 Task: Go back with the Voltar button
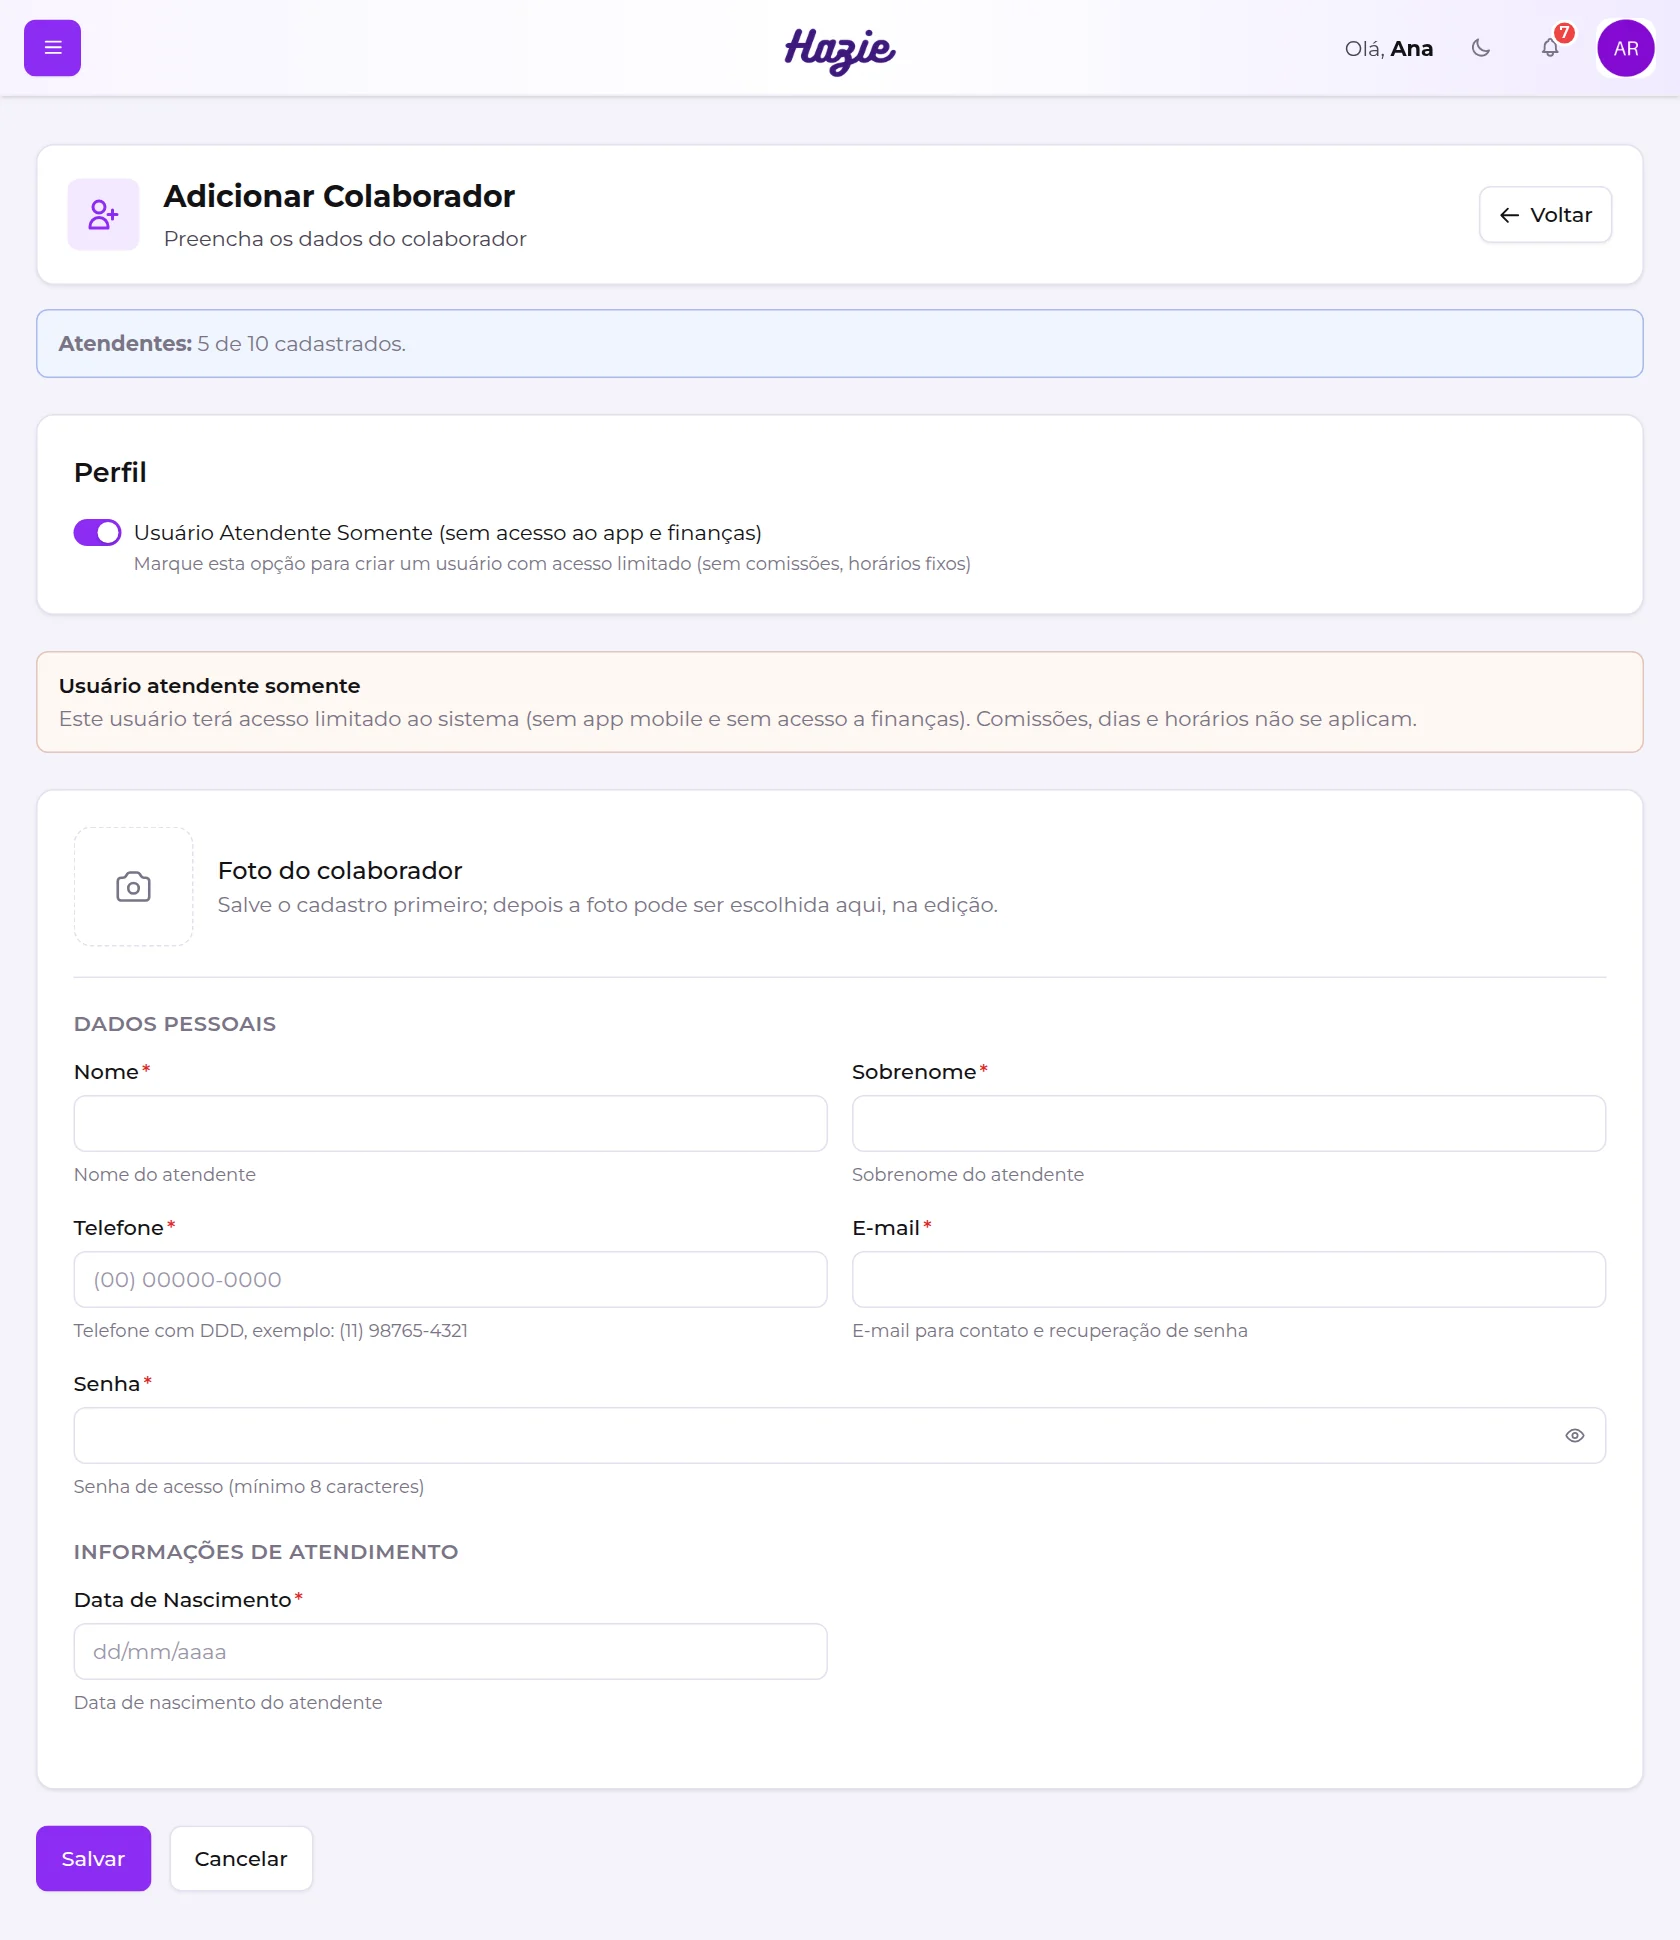tap(1545, 215)
